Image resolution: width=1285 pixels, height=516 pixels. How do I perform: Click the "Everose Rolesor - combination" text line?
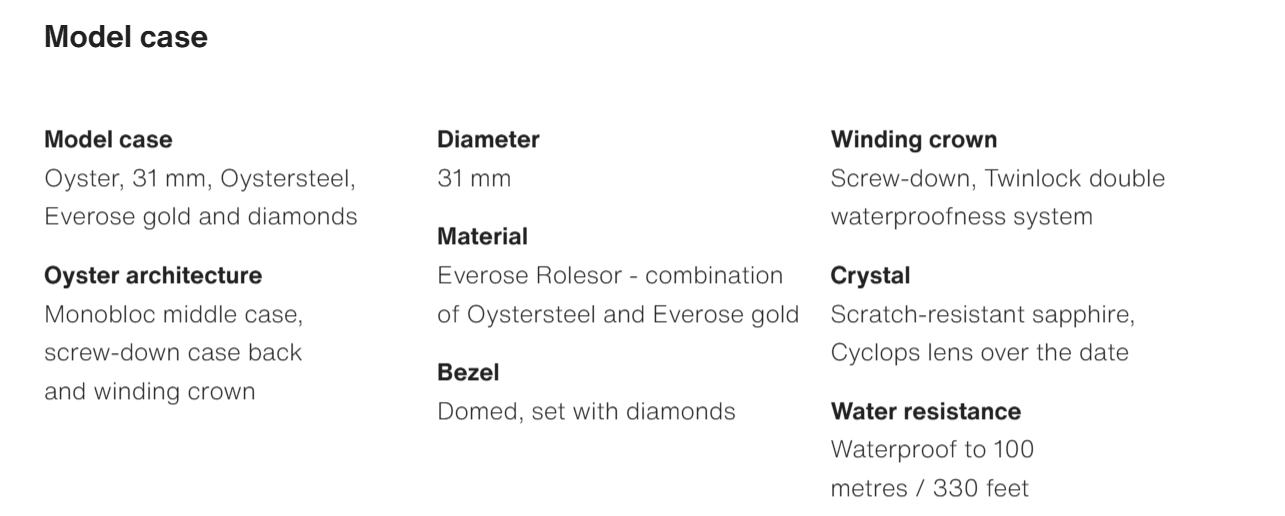(610, 276)
